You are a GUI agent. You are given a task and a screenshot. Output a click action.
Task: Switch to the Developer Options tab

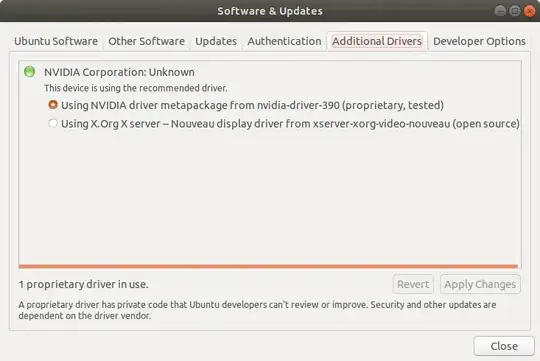click(479, 41)
